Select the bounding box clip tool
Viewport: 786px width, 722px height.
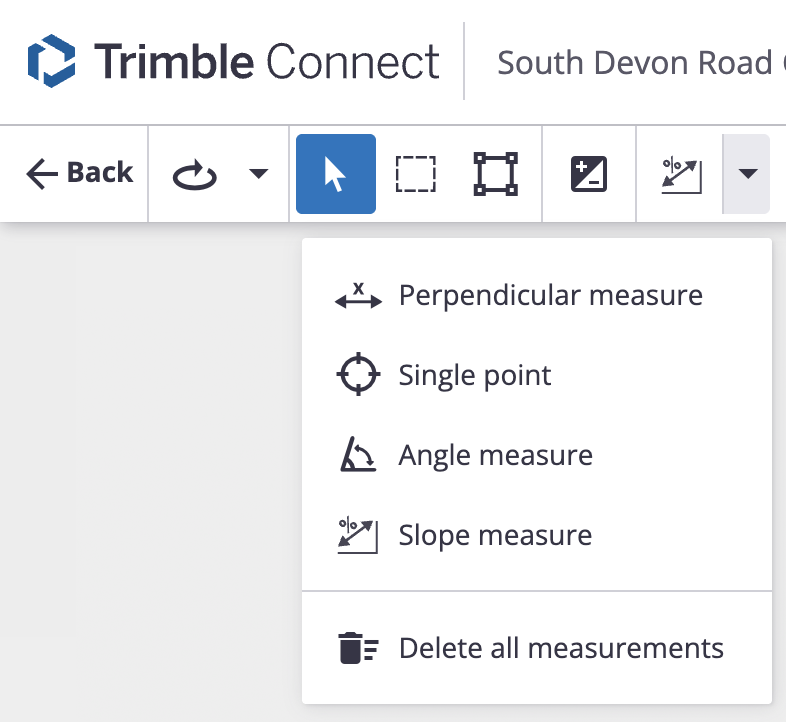point(496,173)
